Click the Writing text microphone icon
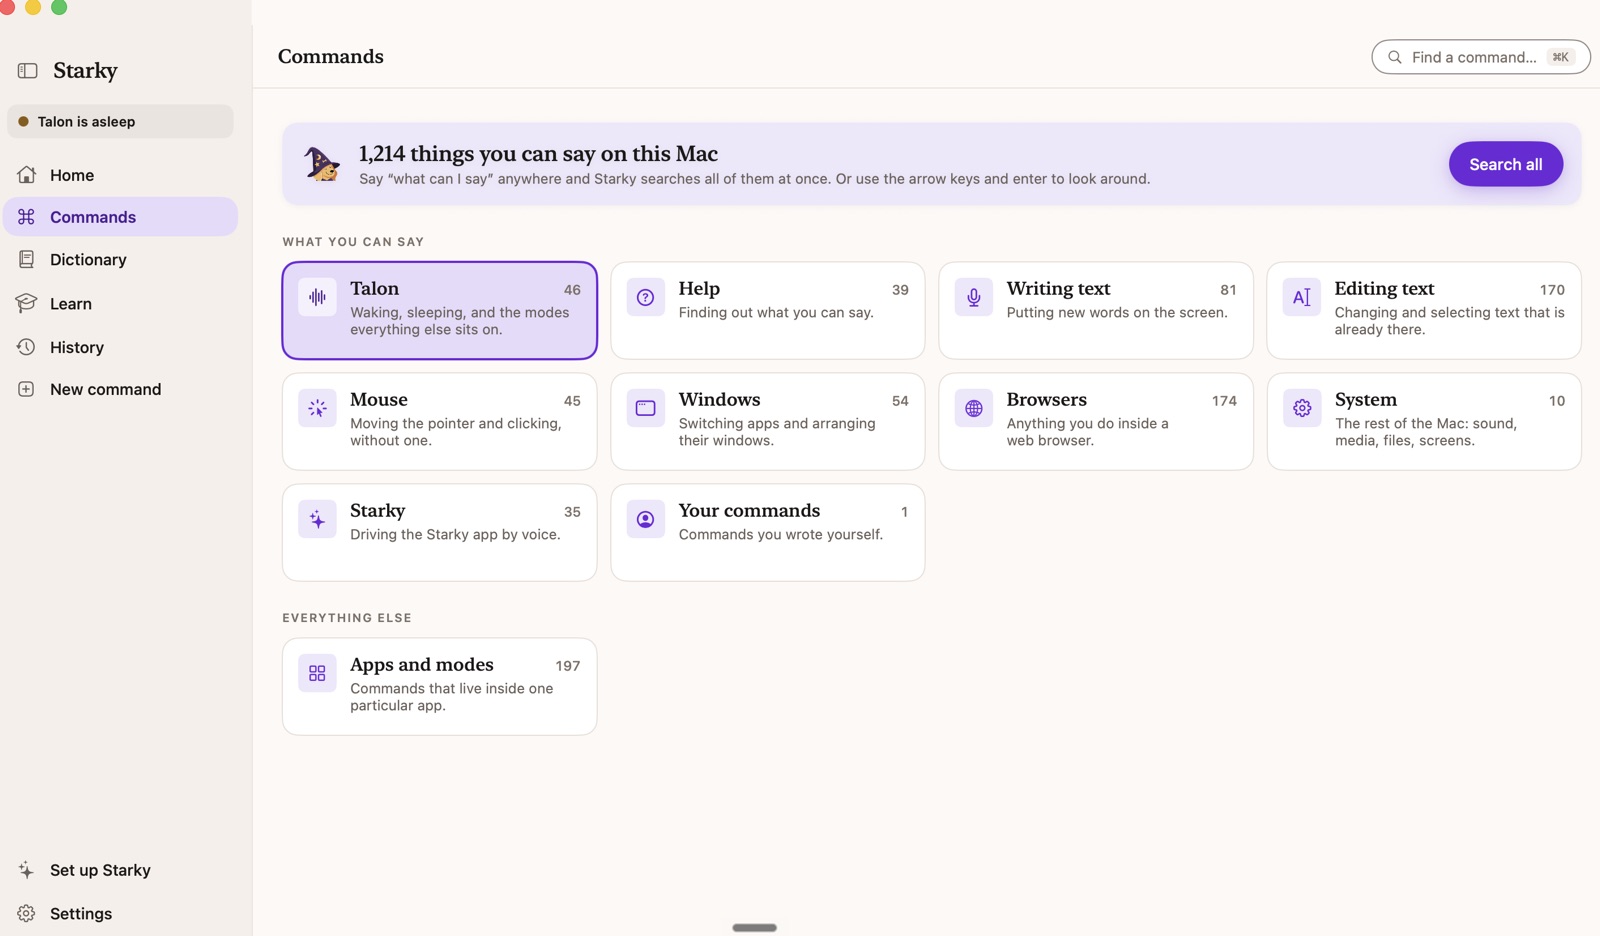The image size is (1600, 936). (974, 297)
